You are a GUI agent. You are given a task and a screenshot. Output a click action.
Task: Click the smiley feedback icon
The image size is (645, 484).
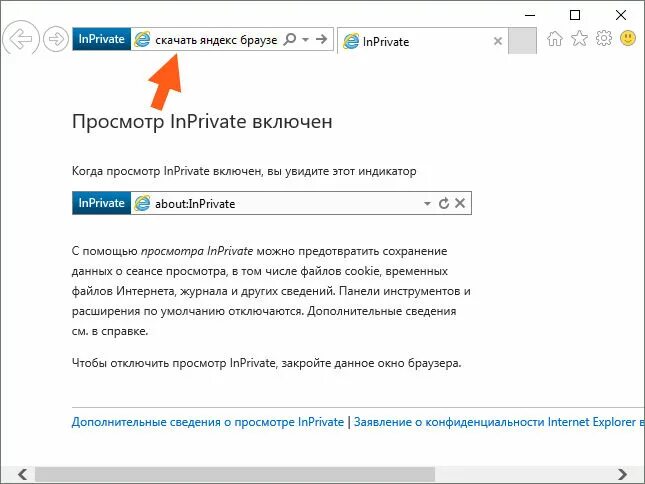coord(628,39)
